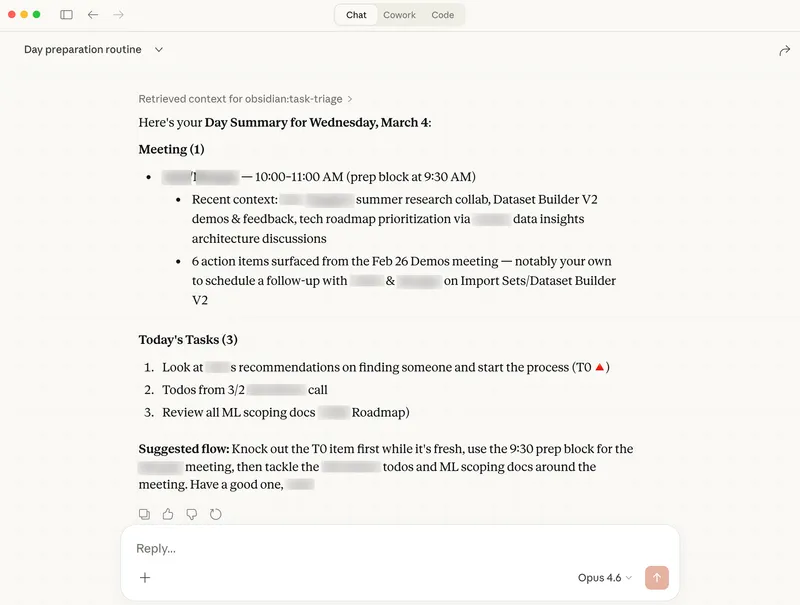Navigate back with the left arrow icon
This screenshot has width=800, height=605.
[x=91, y=15]
